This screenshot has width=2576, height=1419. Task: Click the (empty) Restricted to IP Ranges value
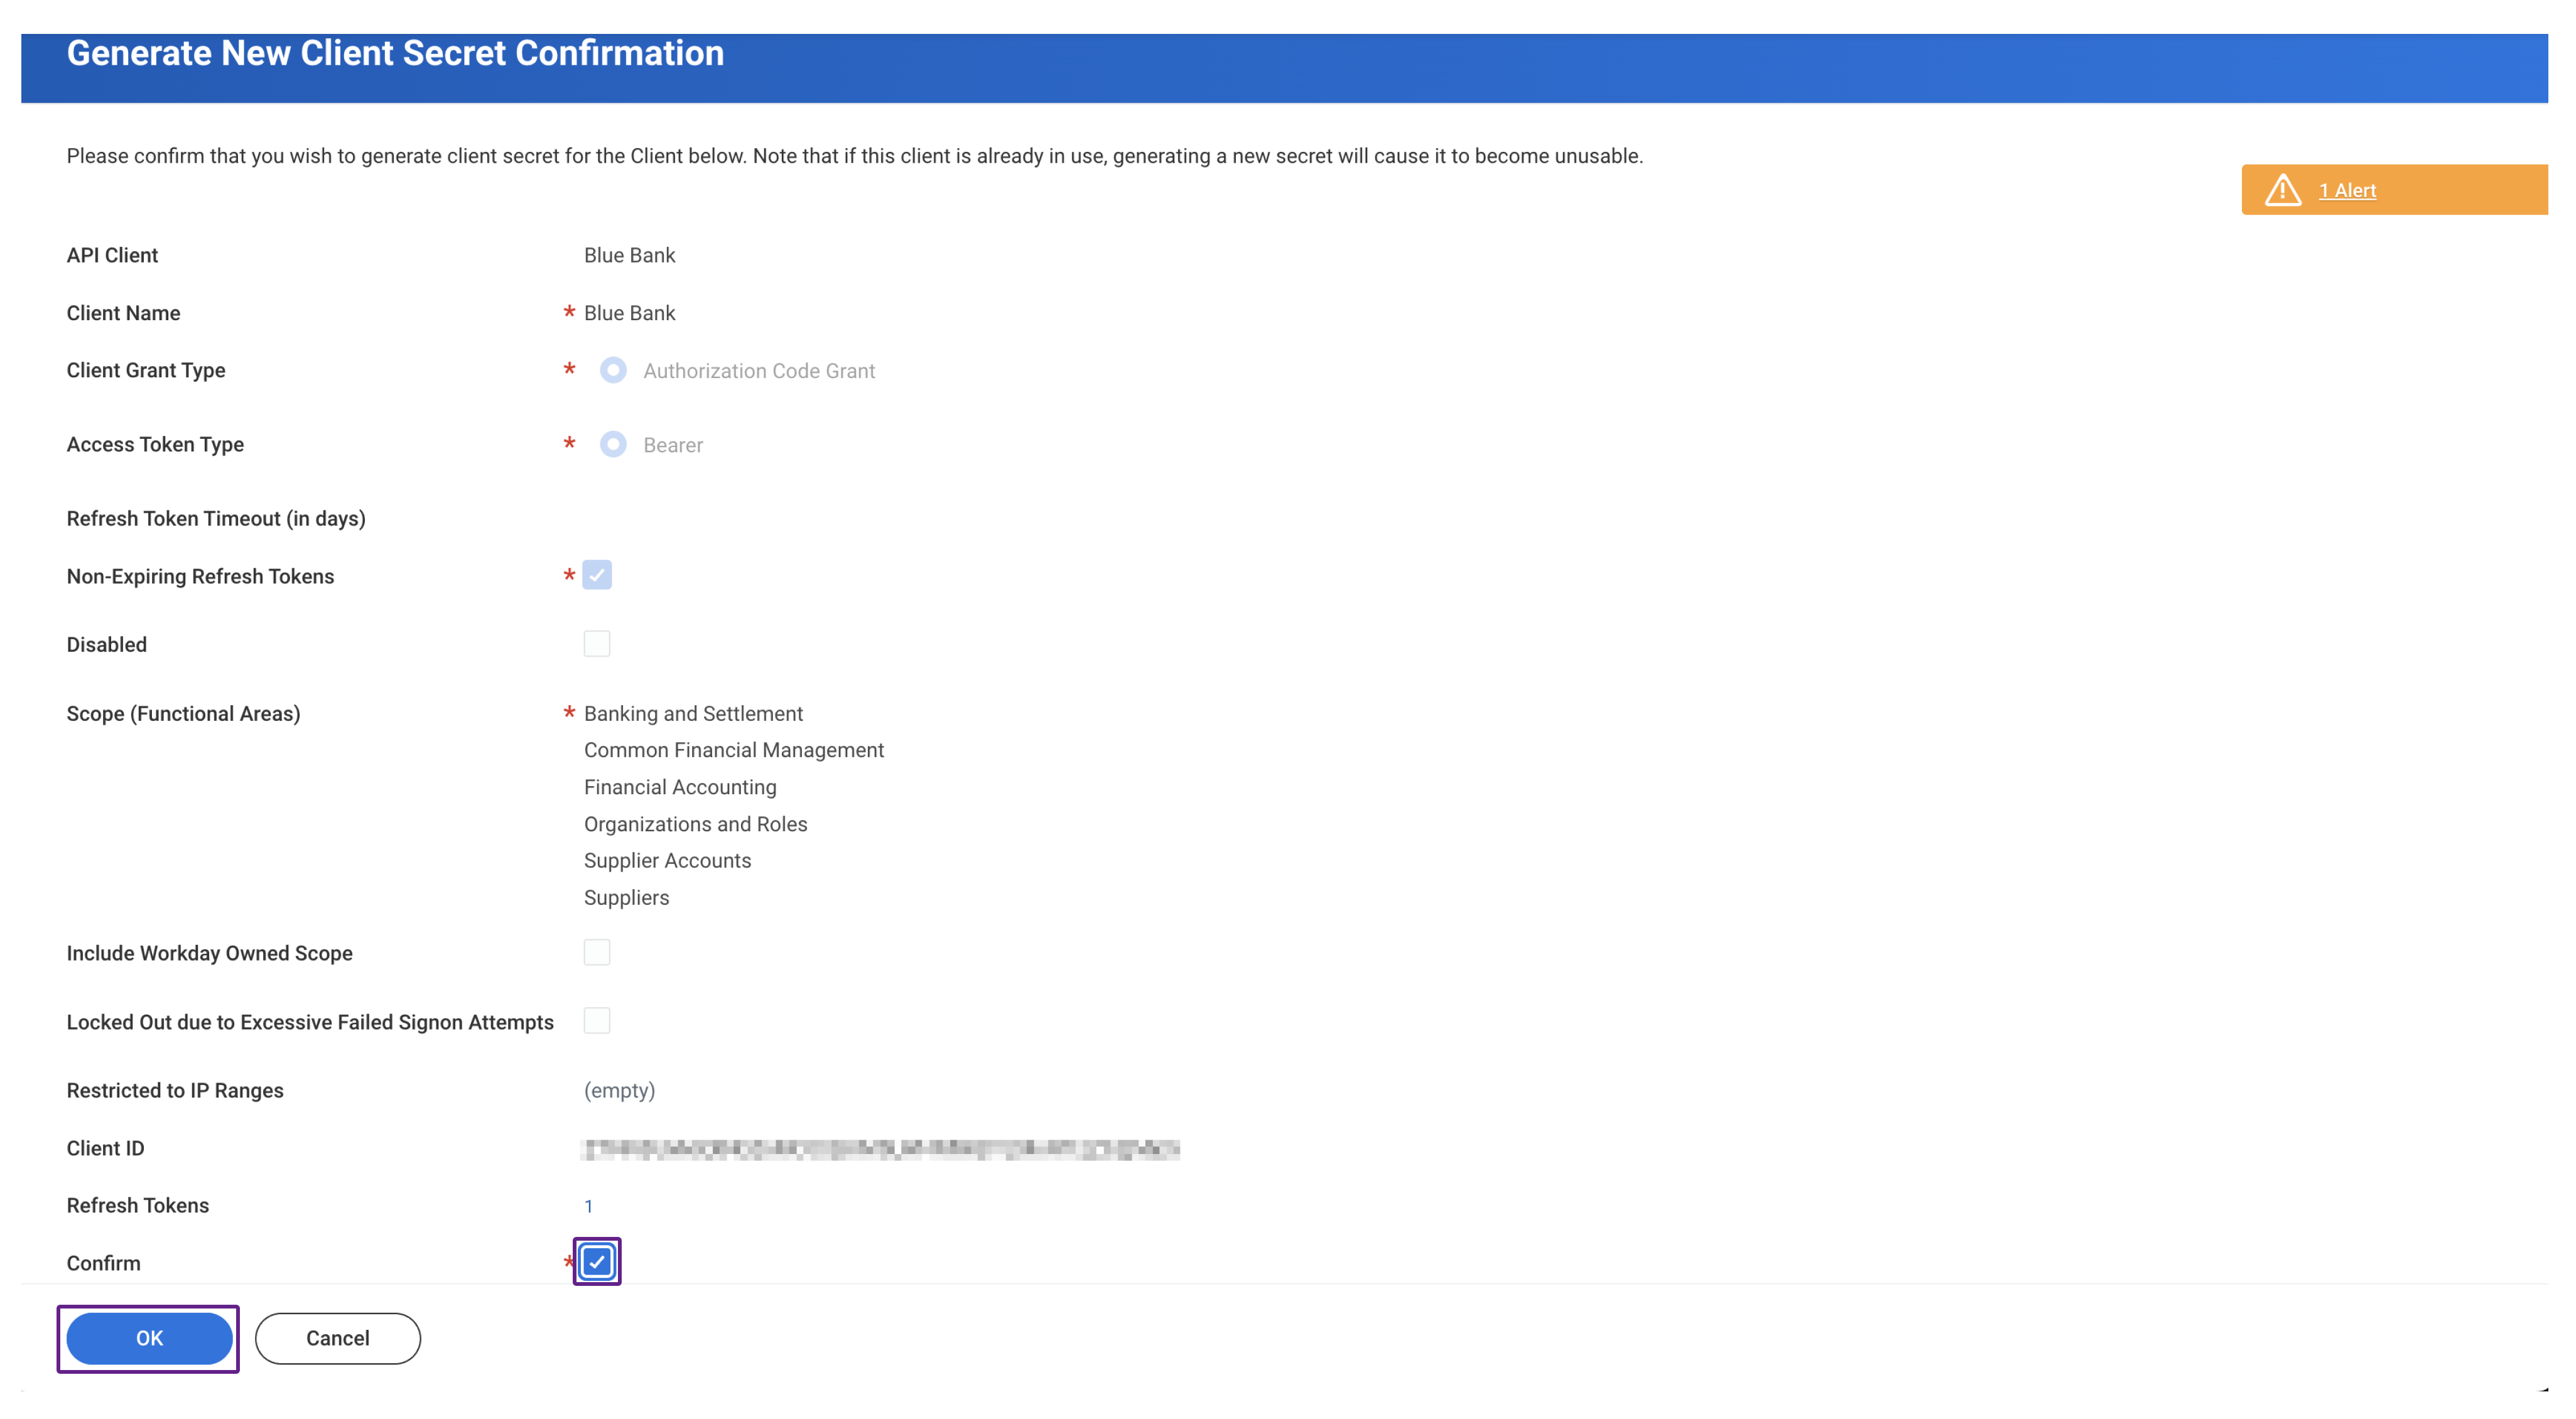(x=619, y=1090)
